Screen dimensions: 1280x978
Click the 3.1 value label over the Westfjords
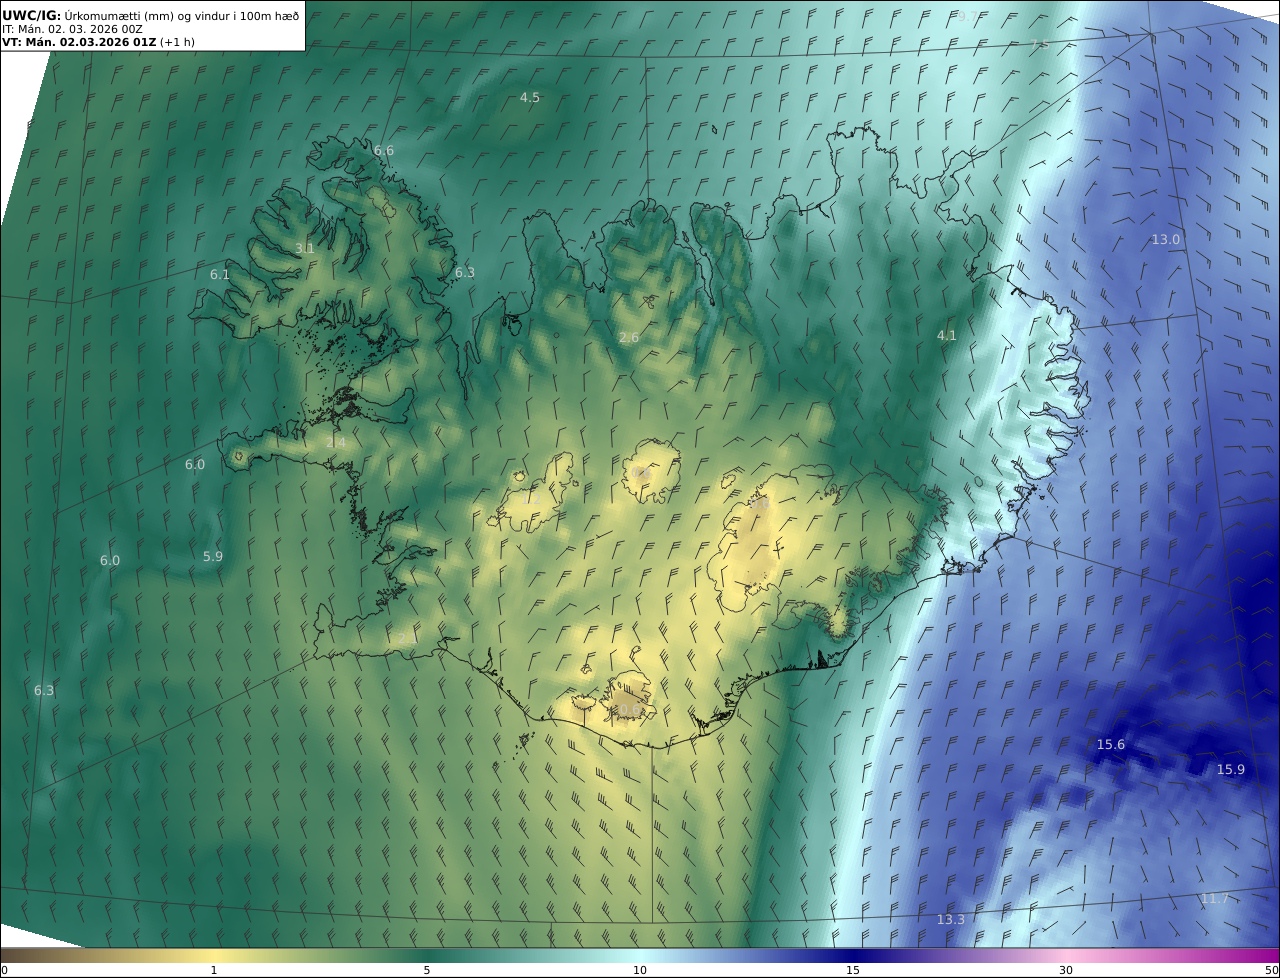(305, 248)
